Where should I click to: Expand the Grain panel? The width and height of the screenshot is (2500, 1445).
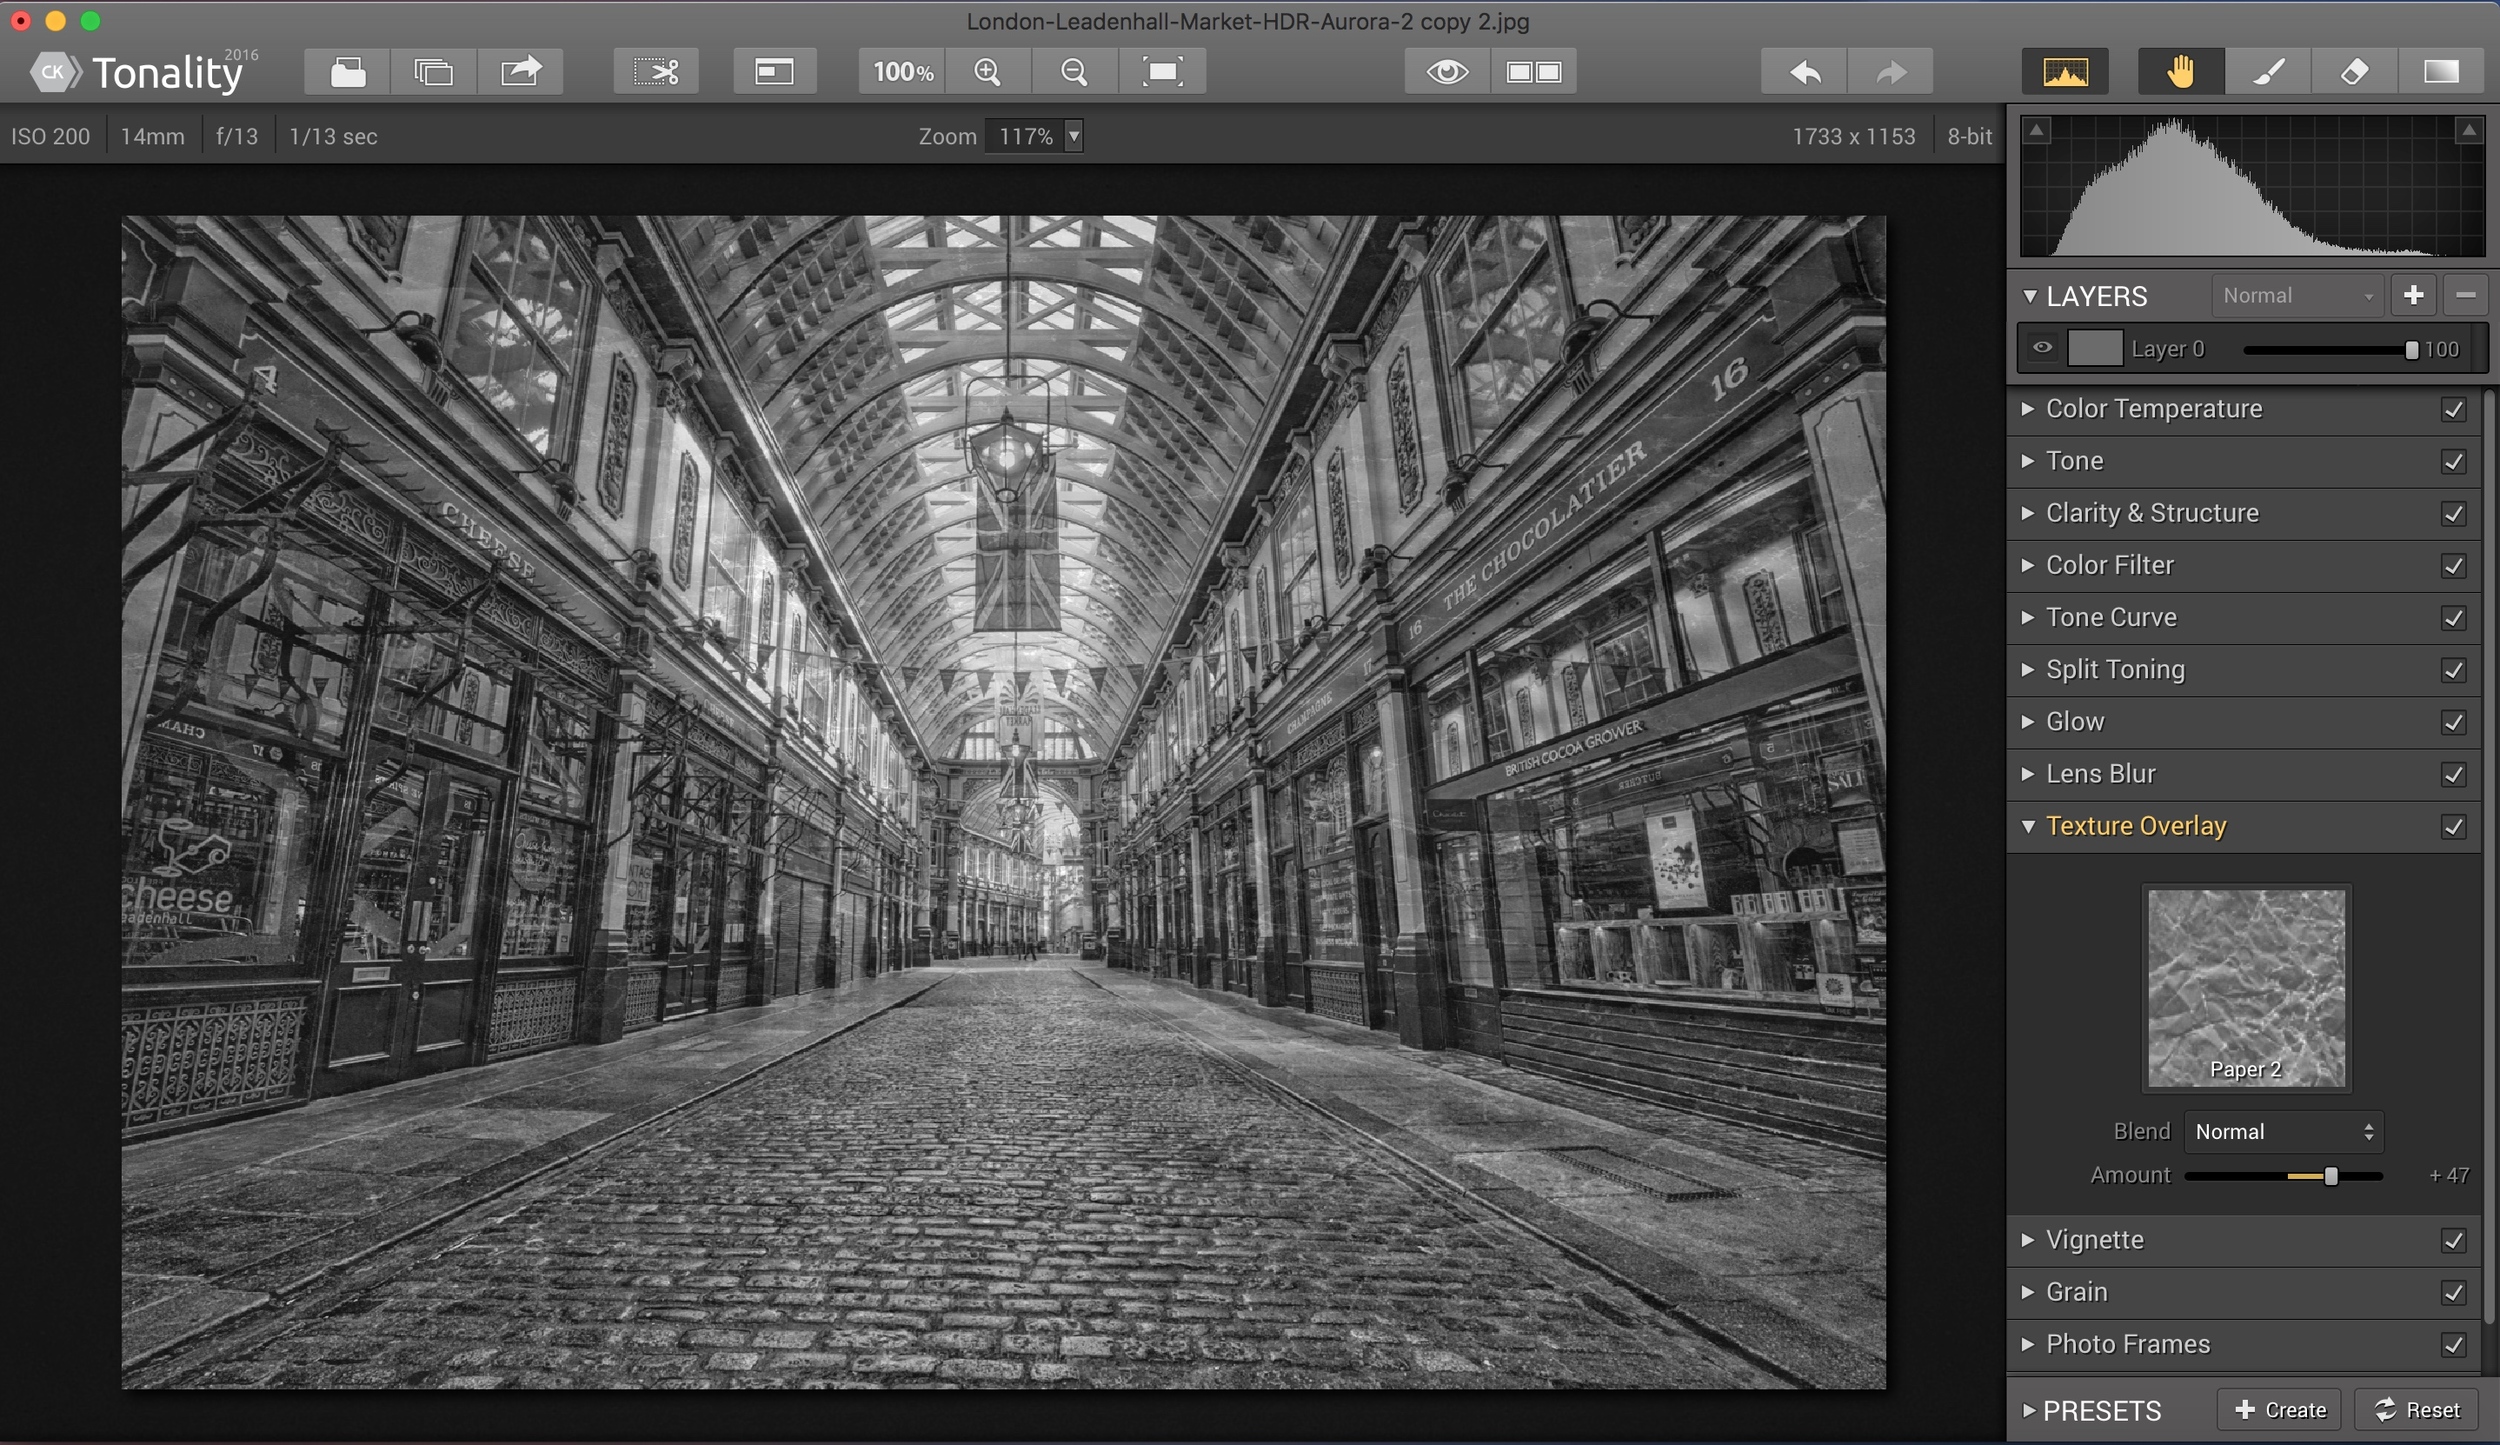point(2028,1292)
